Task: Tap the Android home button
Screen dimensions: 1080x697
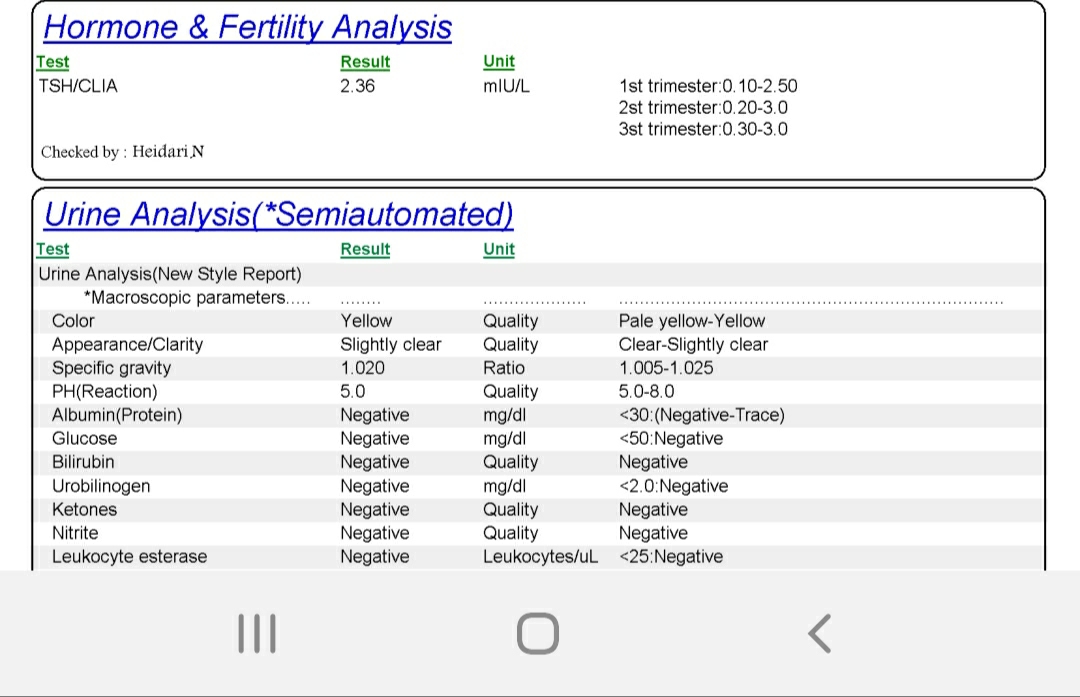Action: [538, 633]
